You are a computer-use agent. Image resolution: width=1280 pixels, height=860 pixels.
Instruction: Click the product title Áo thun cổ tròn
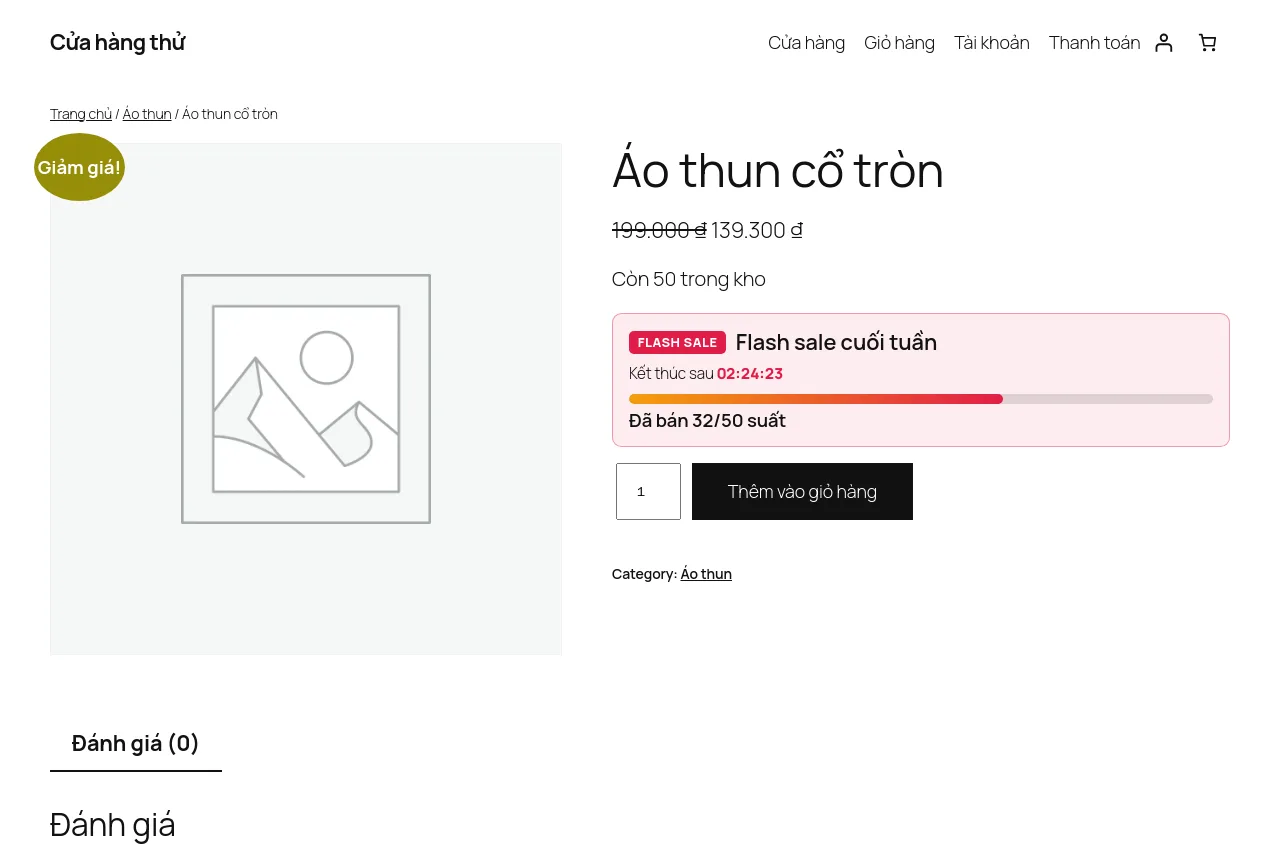tap(778, 170)
